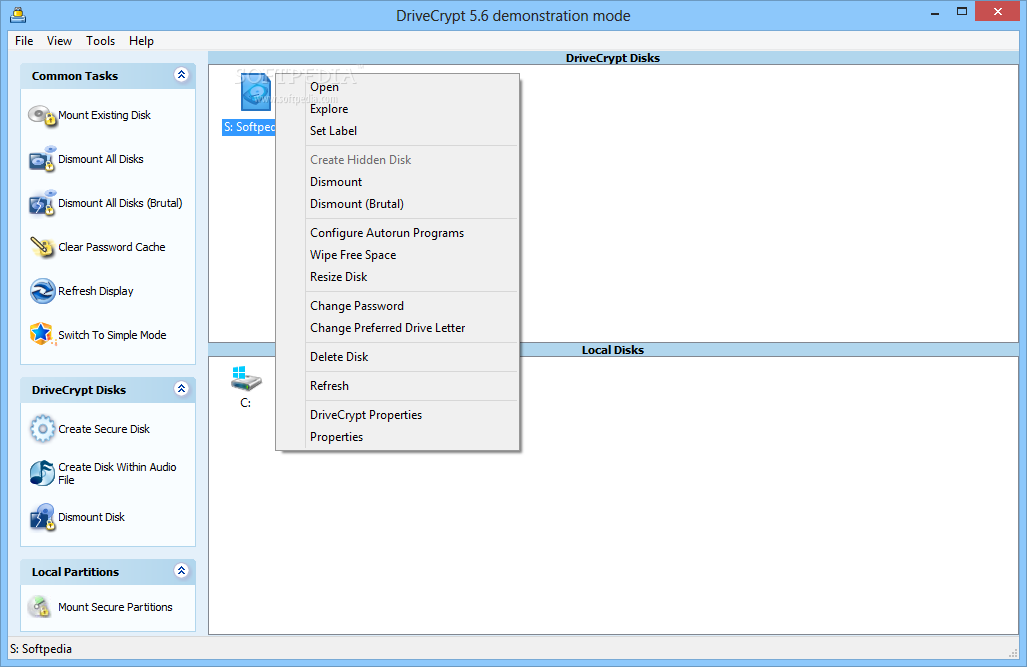
Task: Click the Dismount Disk link text
Action: click(92, 517)
